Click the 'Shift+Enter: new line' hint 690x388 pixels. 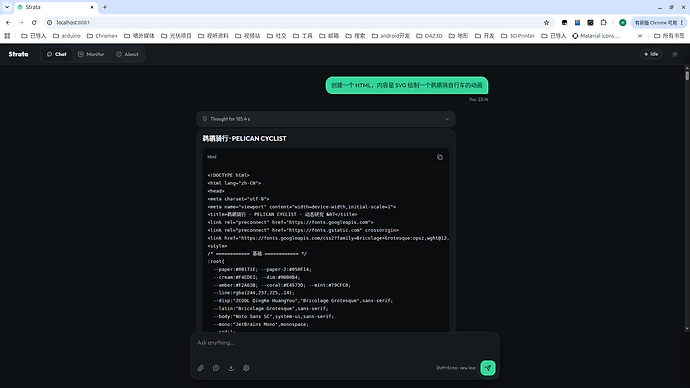[x=455, y=368]
